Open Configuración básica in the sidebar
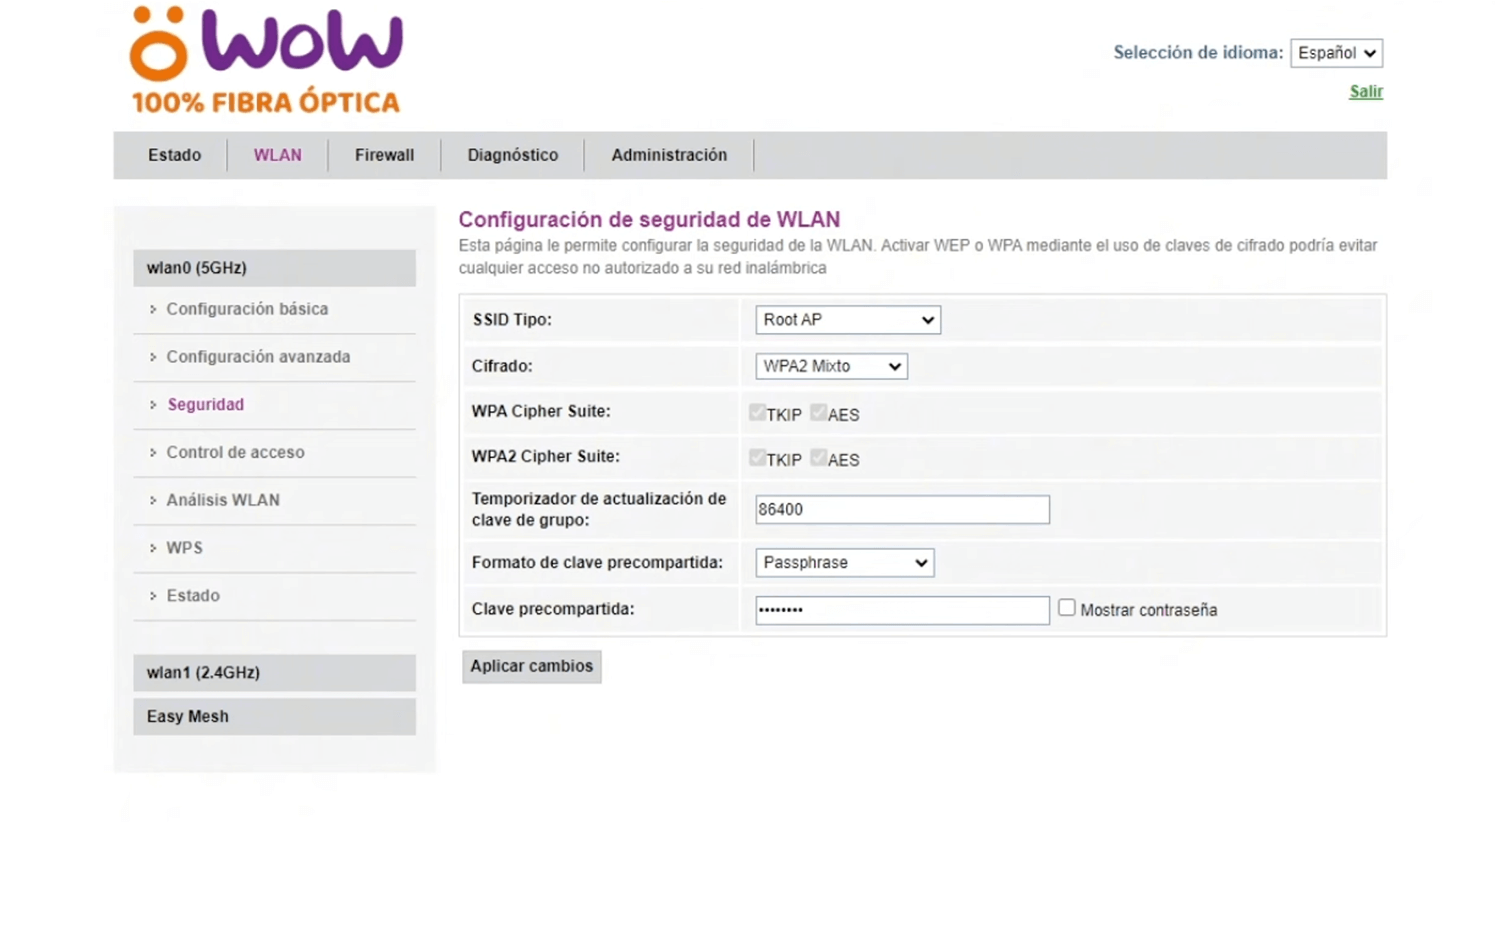 [247, 309]
